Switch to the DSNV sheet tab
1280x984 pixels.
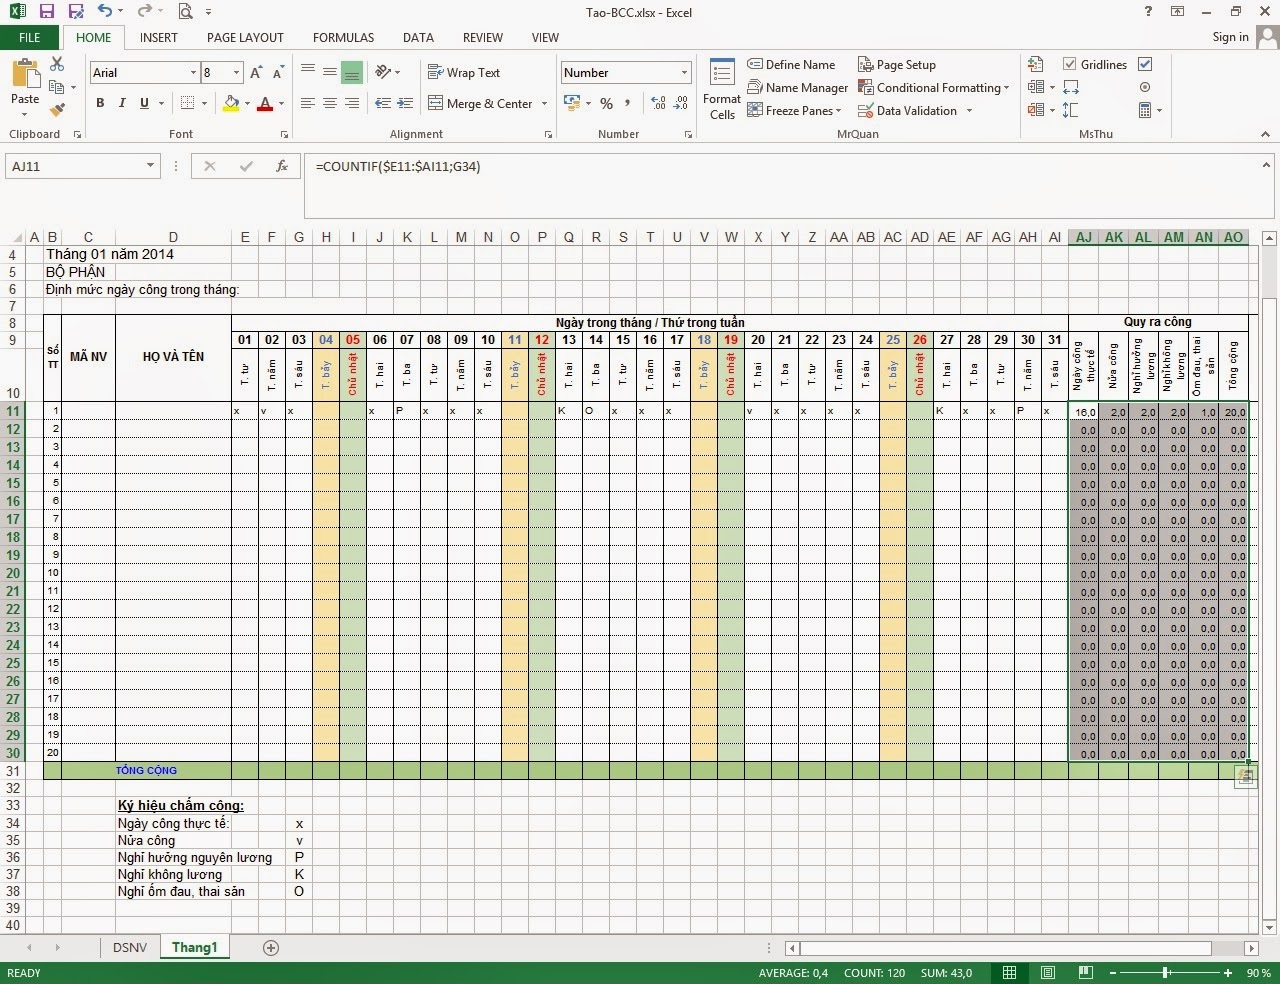point(130,947)
